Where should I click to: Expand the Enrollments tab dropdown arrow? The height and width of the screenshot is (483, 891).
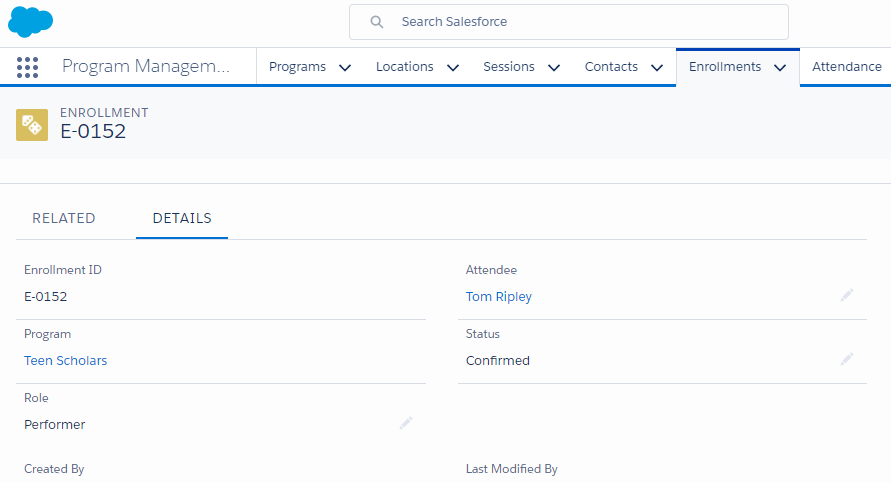[780, 68]
